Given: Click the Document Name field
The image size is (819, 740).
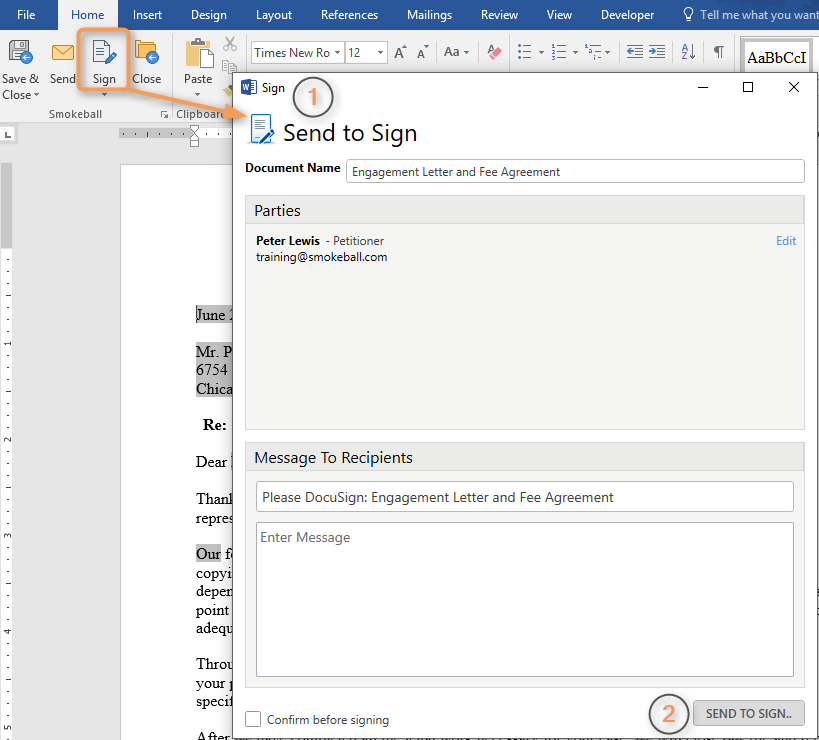Looking at the screenshot, I should coord(575,171).
